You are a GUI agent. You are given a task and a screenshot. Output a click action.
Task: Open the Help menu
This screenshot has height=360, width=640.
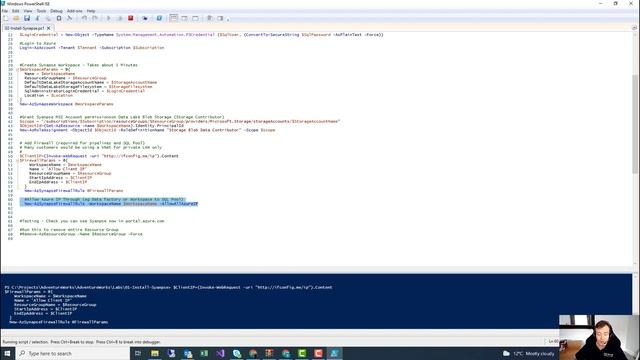pyautogui.click(x=91, y=11)
